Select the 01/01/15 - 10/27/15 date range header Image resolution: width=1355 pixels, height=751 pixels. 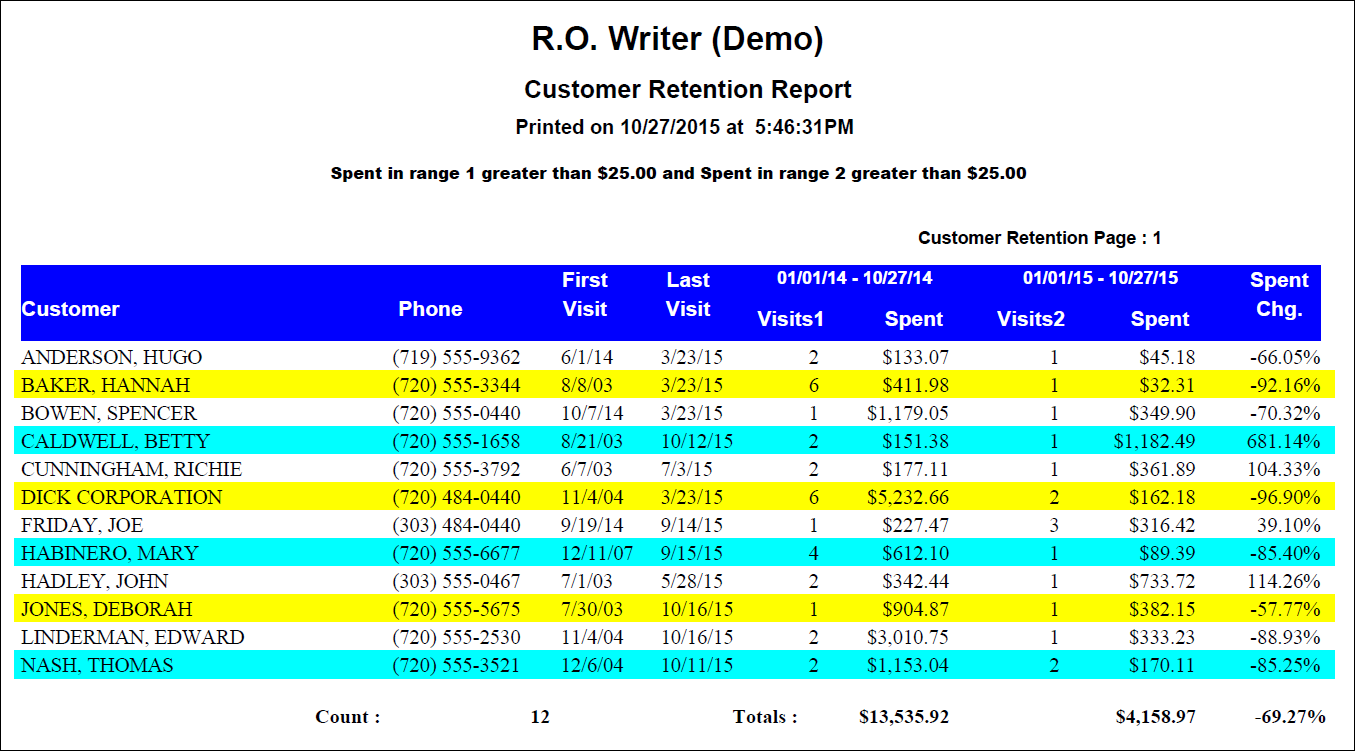(x=1100, y=278)
